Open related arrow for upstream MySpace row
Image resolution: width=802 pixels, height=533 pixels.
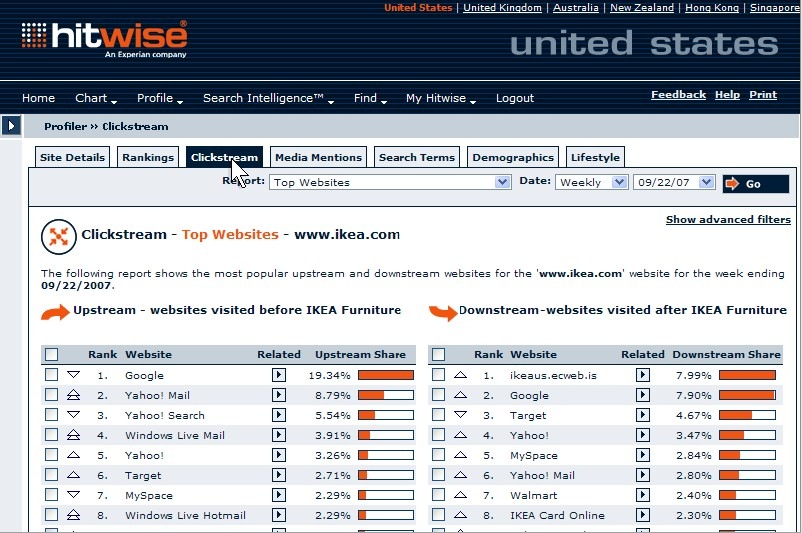(x=279, y=495)
